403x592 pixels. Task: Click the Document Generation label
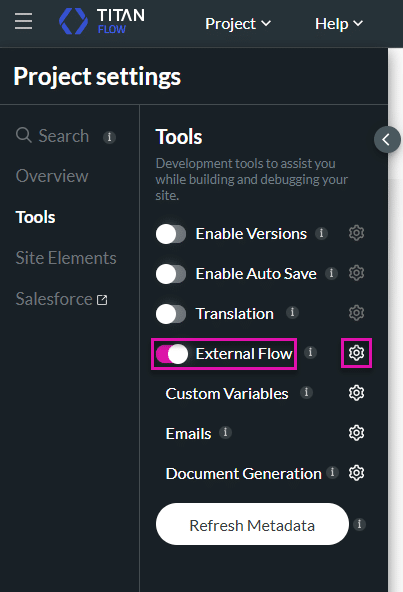(x=244, y=474)
